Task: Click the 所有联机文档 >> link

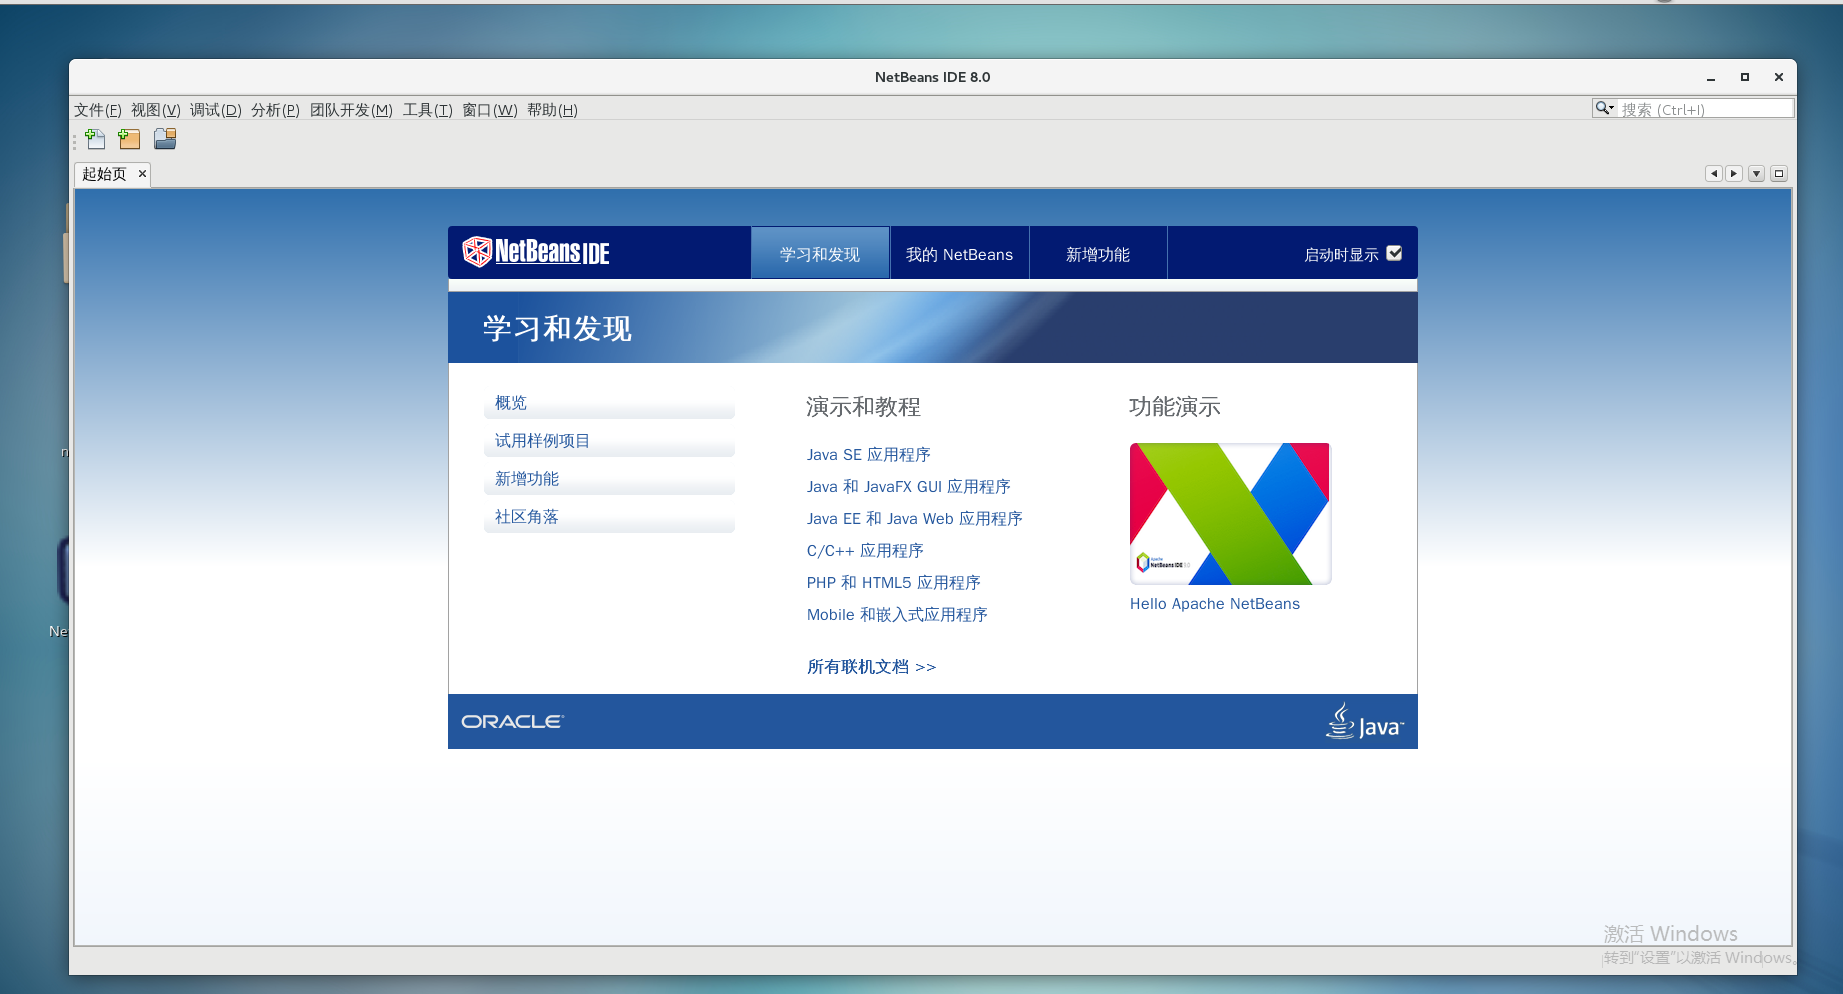Action: pos(869,666)
